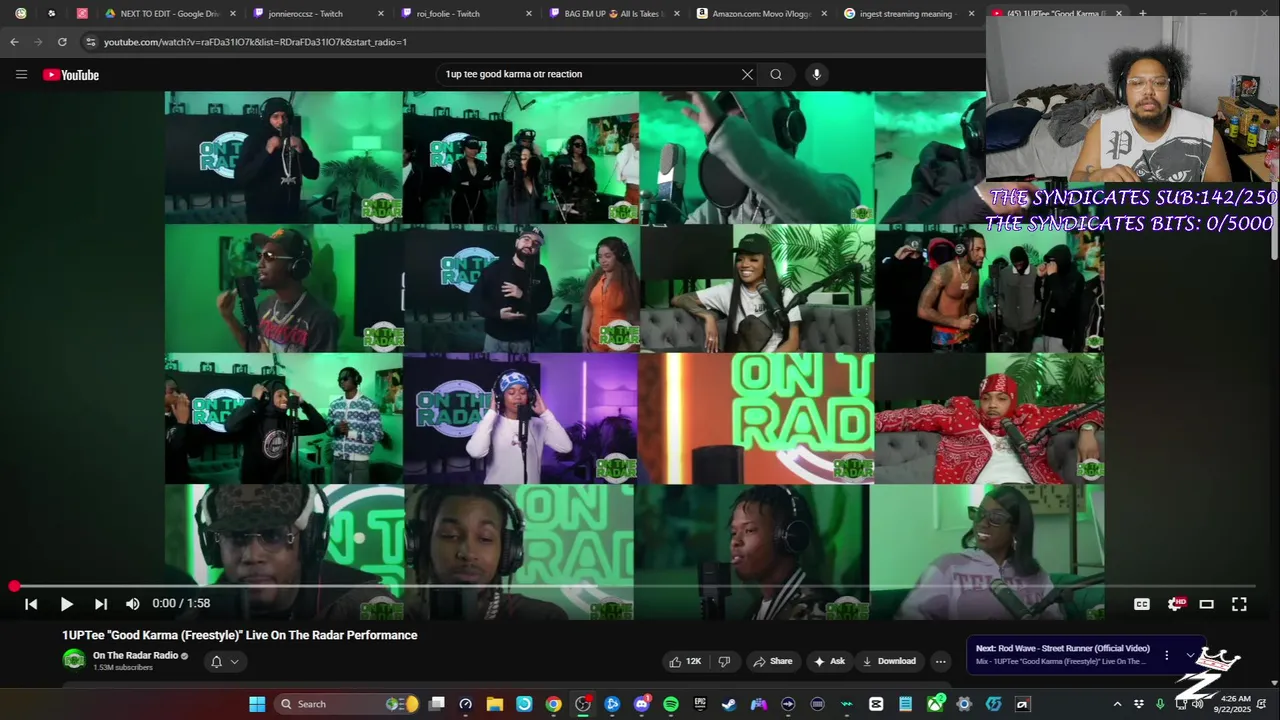This screenshot has width=1280, height=720.
Task: Download the video
Action: [x=889, y=661]
